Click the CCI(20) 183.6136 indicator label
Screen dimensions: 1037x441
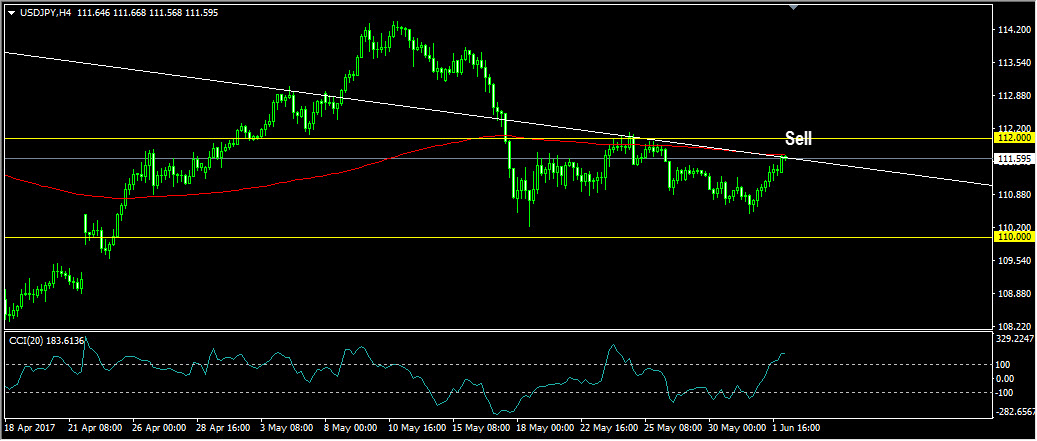click(46, 340)
